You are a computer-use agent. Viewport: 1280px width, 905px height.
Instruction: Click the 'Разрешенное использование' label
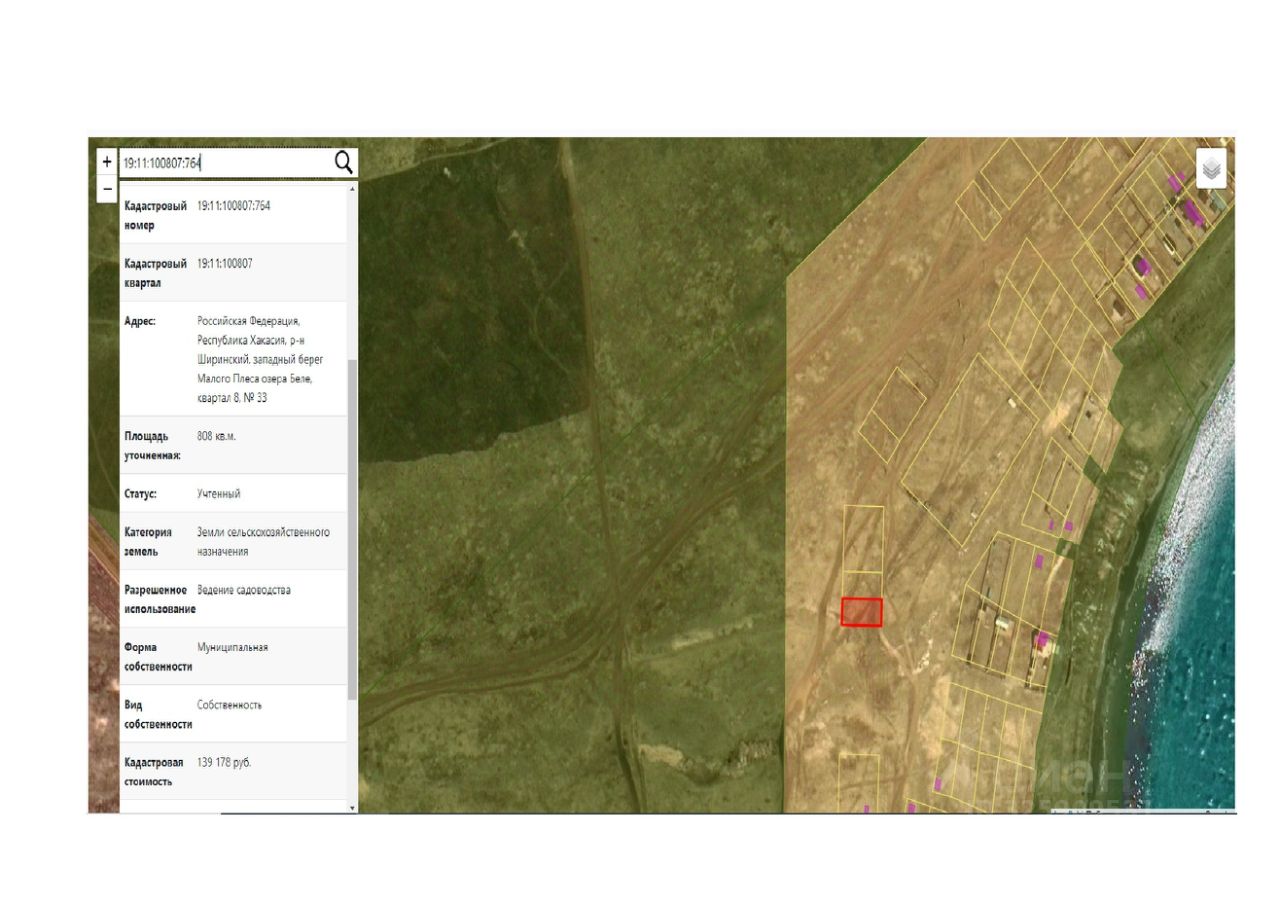pyautogui.click(x=160, y=599)
